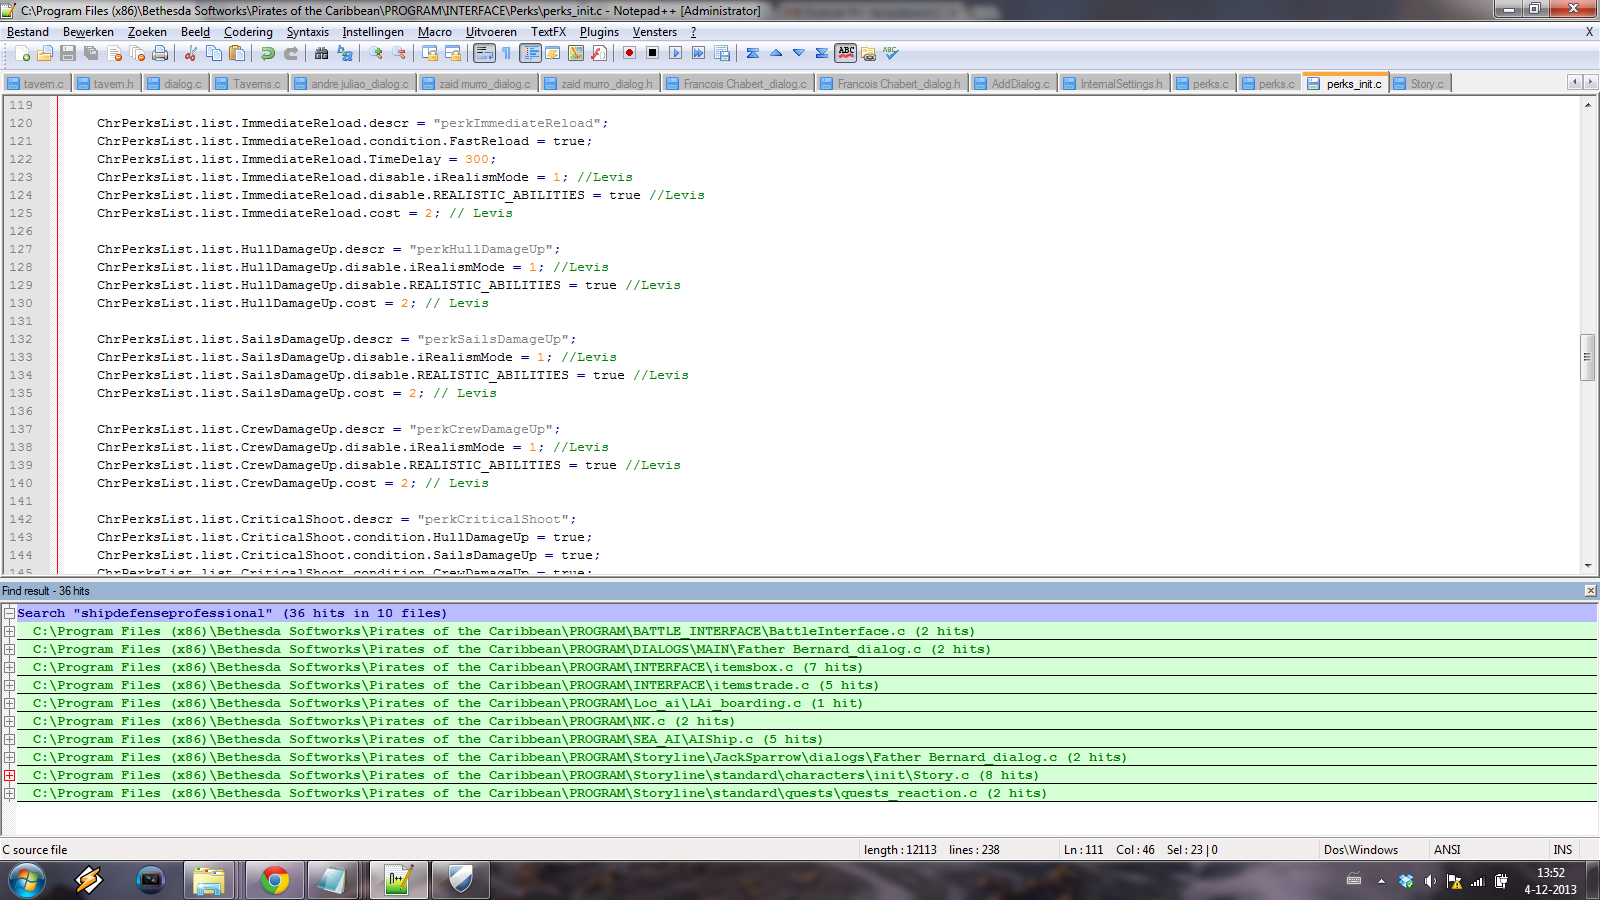
Task: Click the ANSI encoding status field
Action: click(1447, 850)
